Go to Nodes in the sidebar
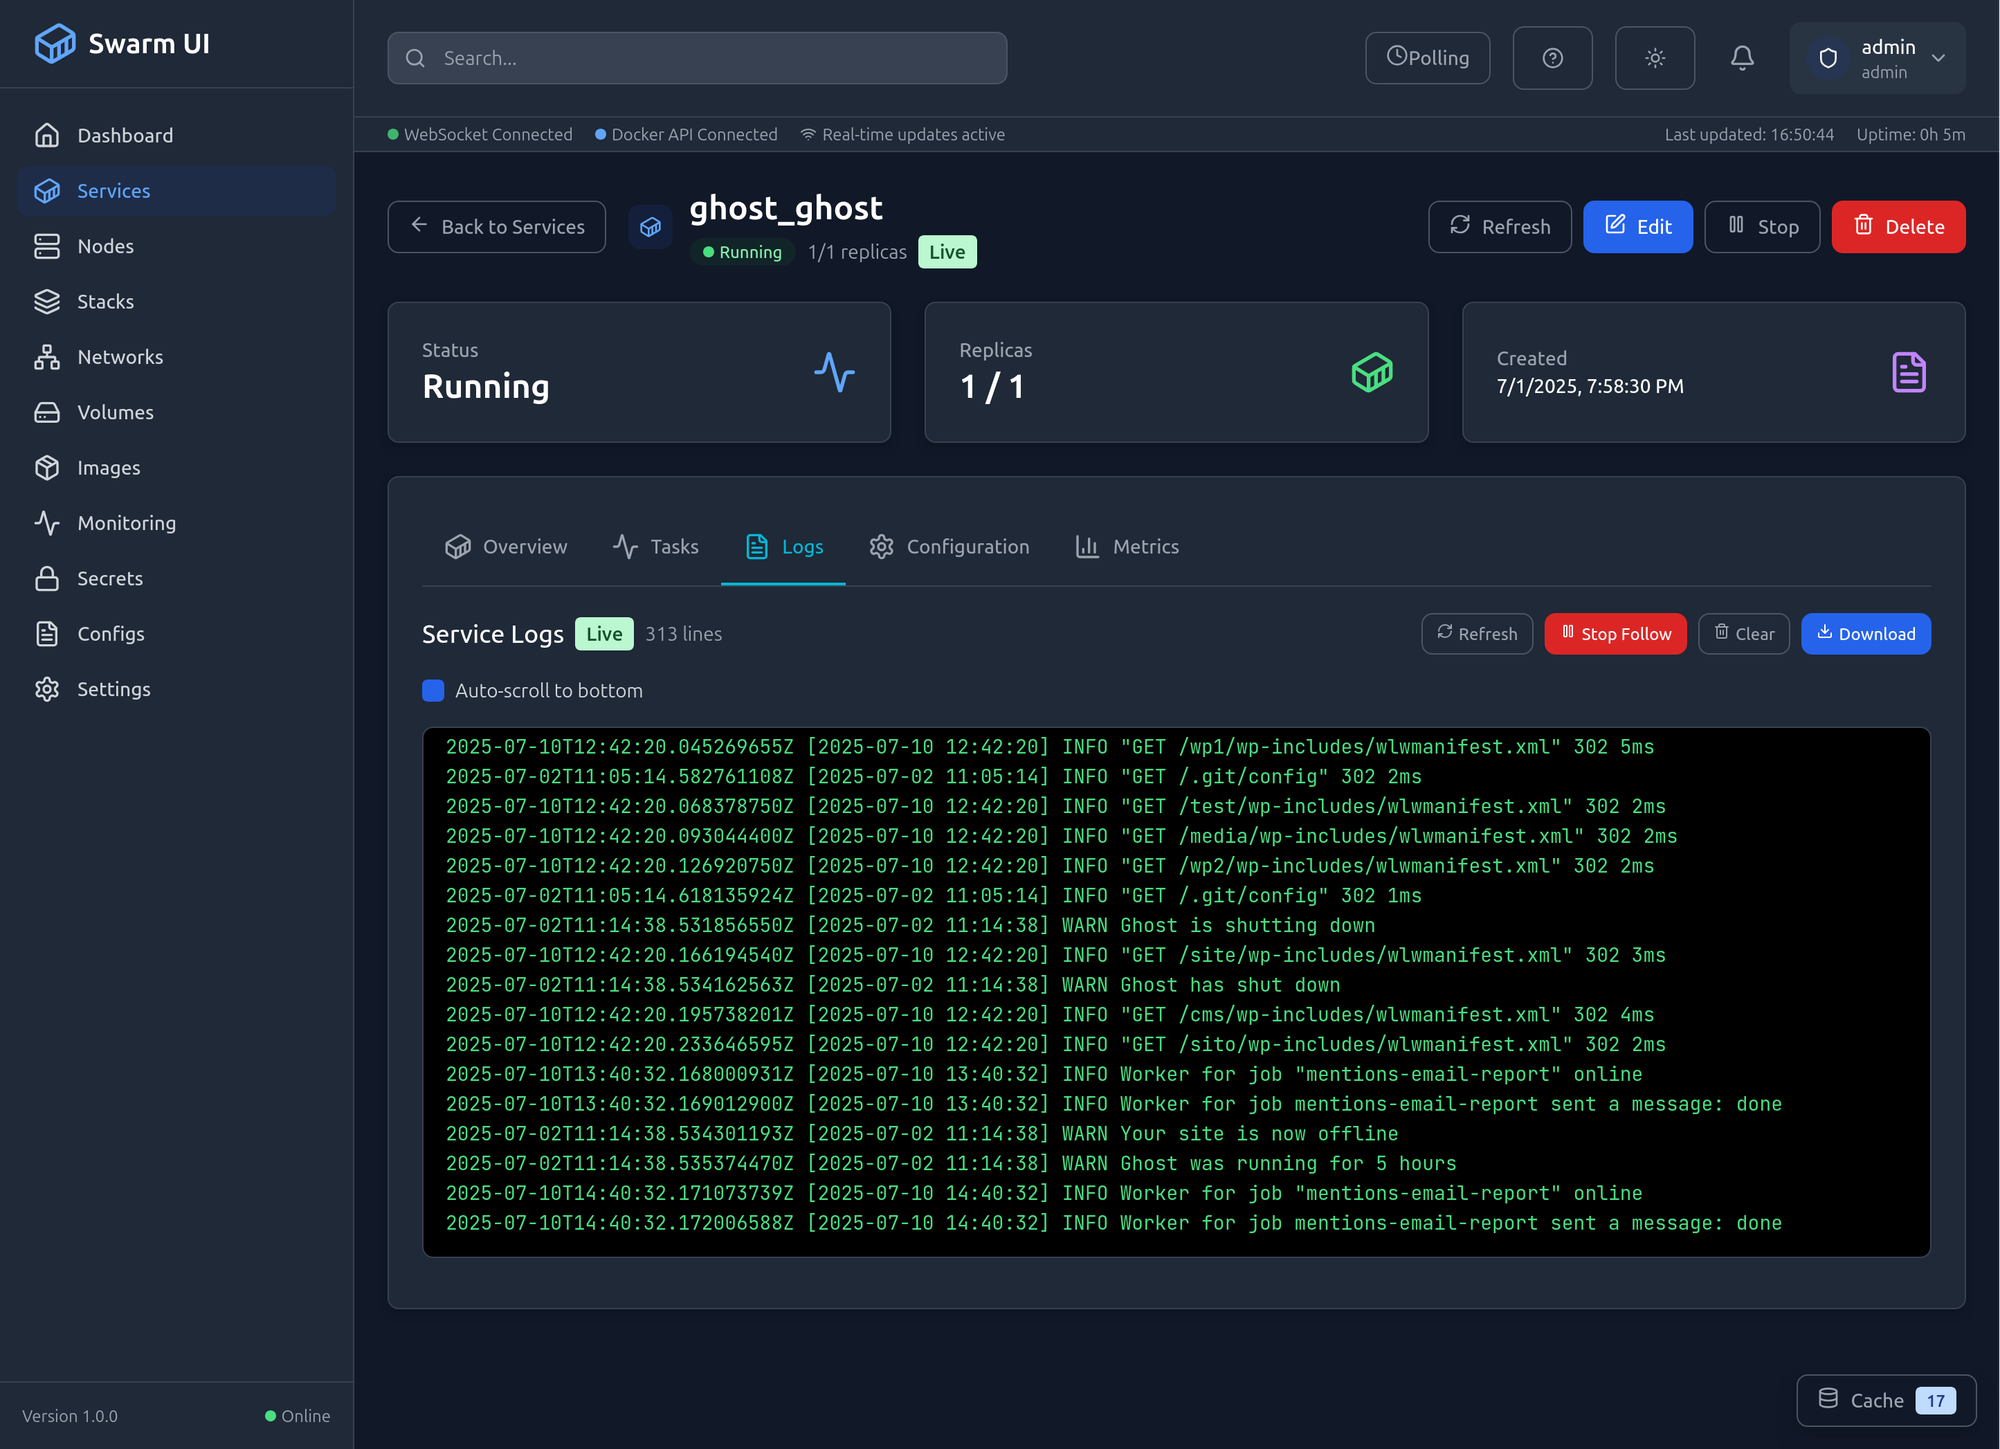2000x1449 pixels. 176,246
